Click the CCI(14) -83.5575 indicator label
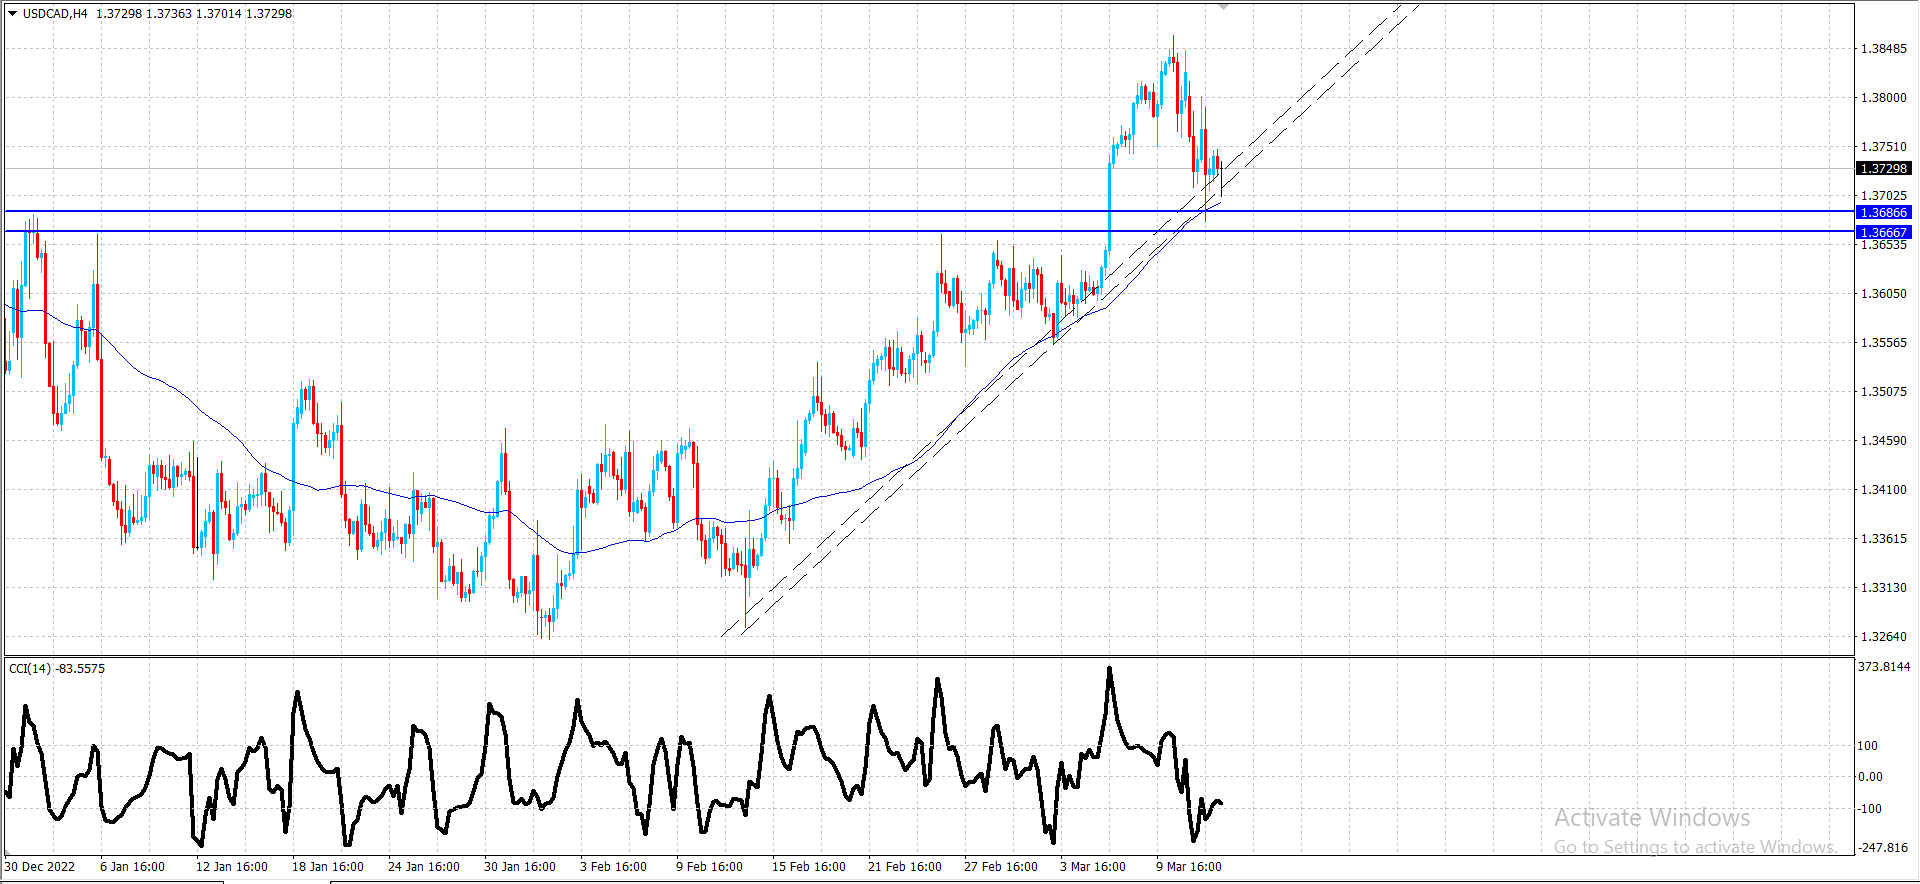1920x884 pixels. coord(57,668)
